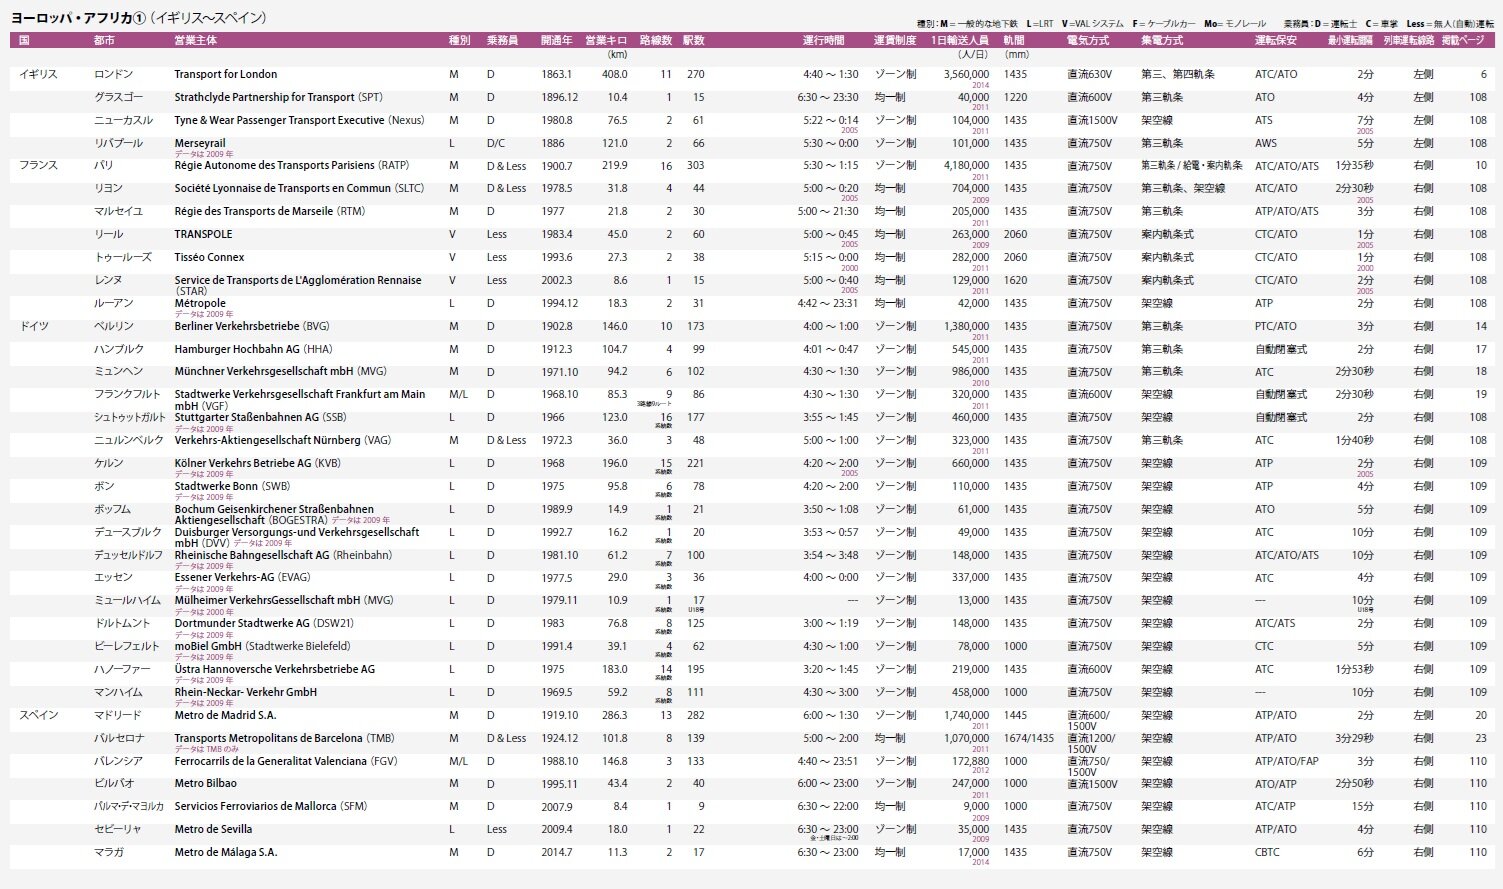
Task: Select "Essener Verkehrs-AG (EVAG)"
Action: click(242, 578)
